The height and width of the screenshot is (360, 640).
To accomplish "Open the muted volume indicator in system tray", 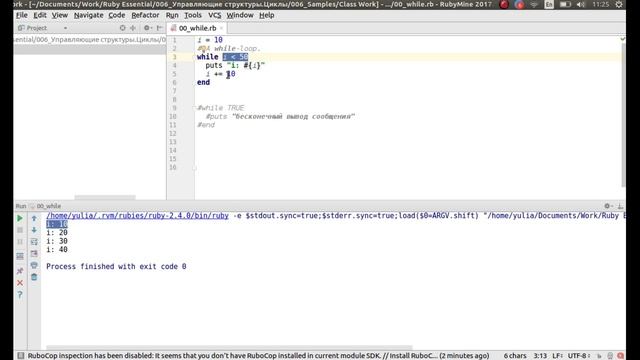I will (x=581, y=4).
